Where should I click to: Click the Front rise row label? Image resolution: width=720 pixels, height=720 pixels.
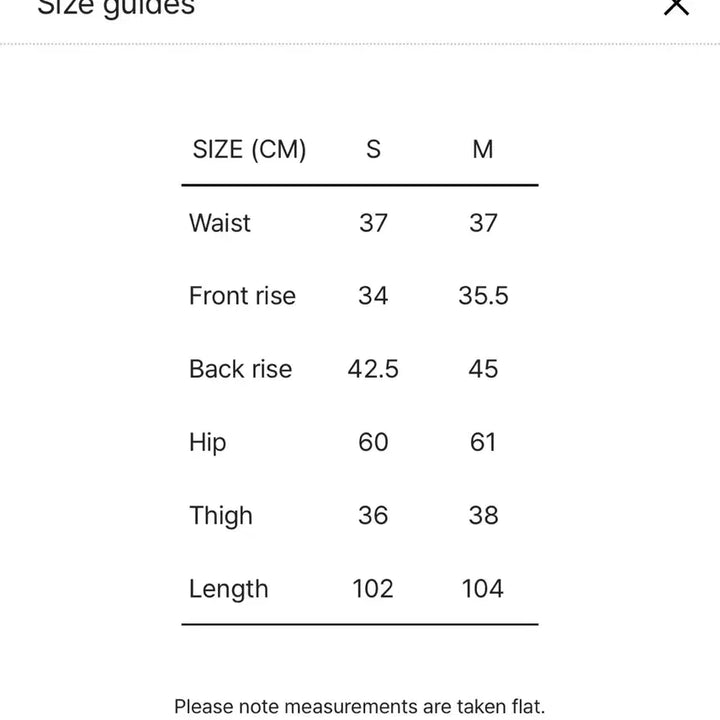242,295
